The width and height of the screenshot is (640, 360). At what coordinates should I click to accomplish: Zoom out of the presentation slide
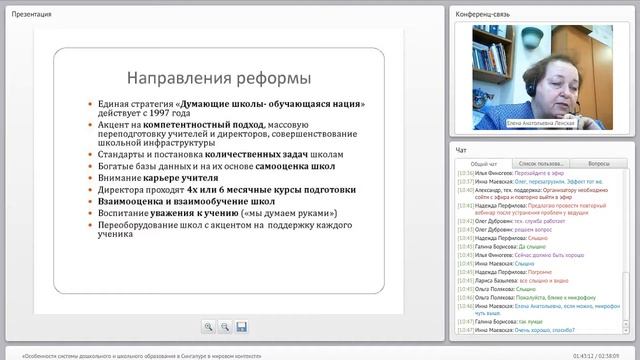[x=225, y=327]
